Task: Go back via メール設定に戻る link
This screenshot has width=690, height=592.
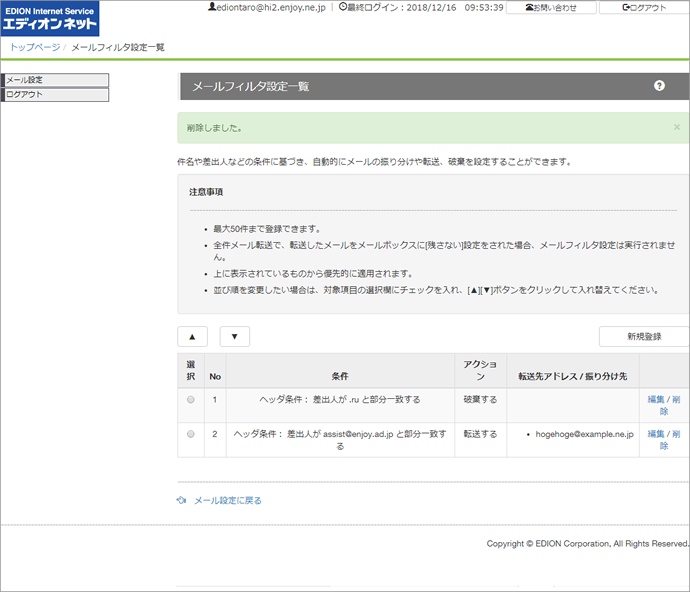Action: 227,500
